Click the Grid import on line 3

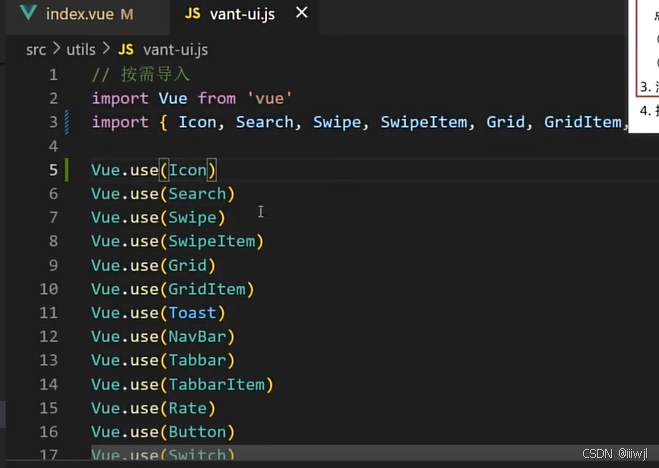(x=506, y=122)
